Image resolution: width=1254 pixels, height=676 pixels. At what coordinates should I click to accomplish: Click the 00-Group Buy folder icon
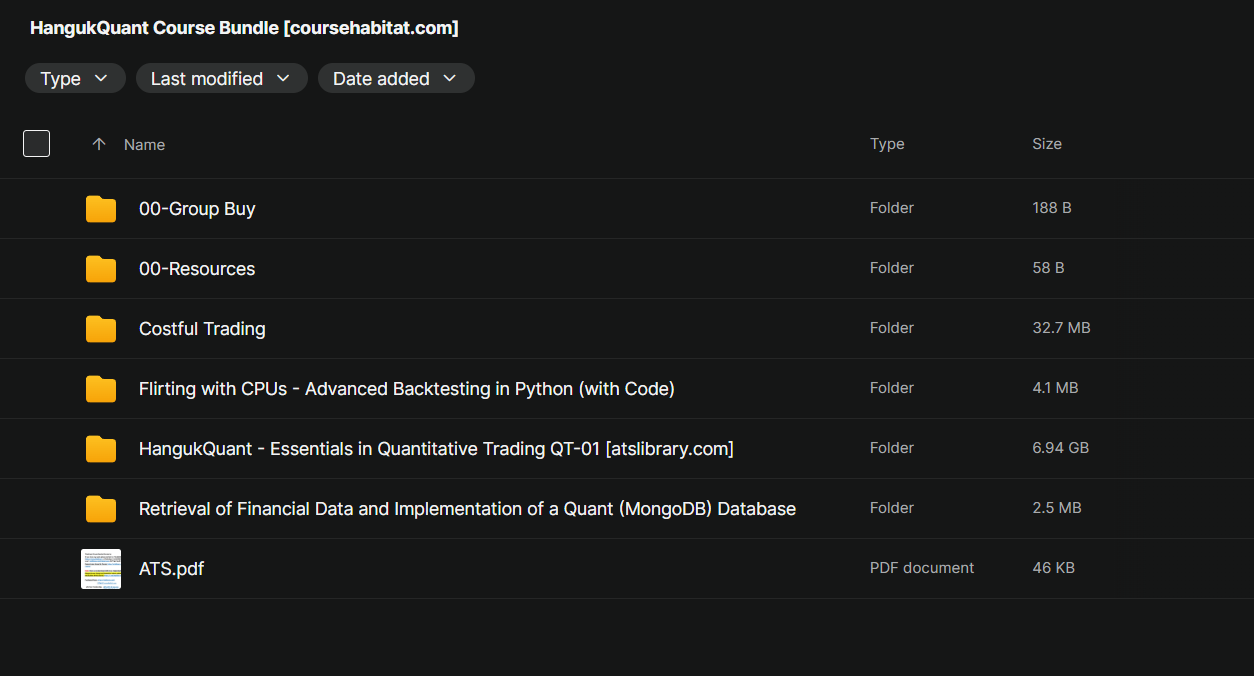click(101, 209)
